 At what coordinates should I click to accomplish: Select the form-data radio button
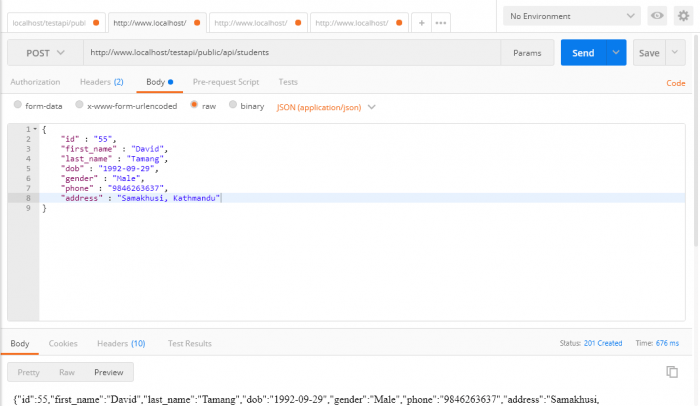[17, 105]
